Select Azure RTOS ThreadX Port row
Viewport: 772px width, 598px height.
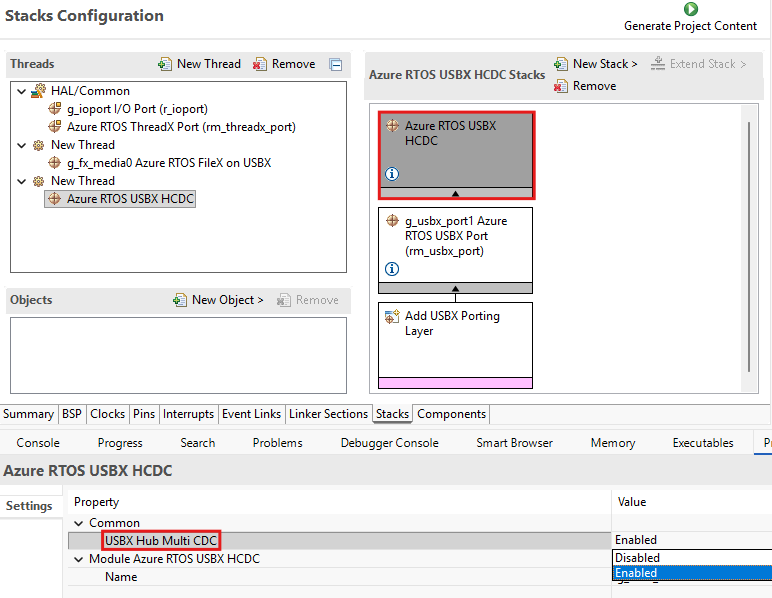181,127
